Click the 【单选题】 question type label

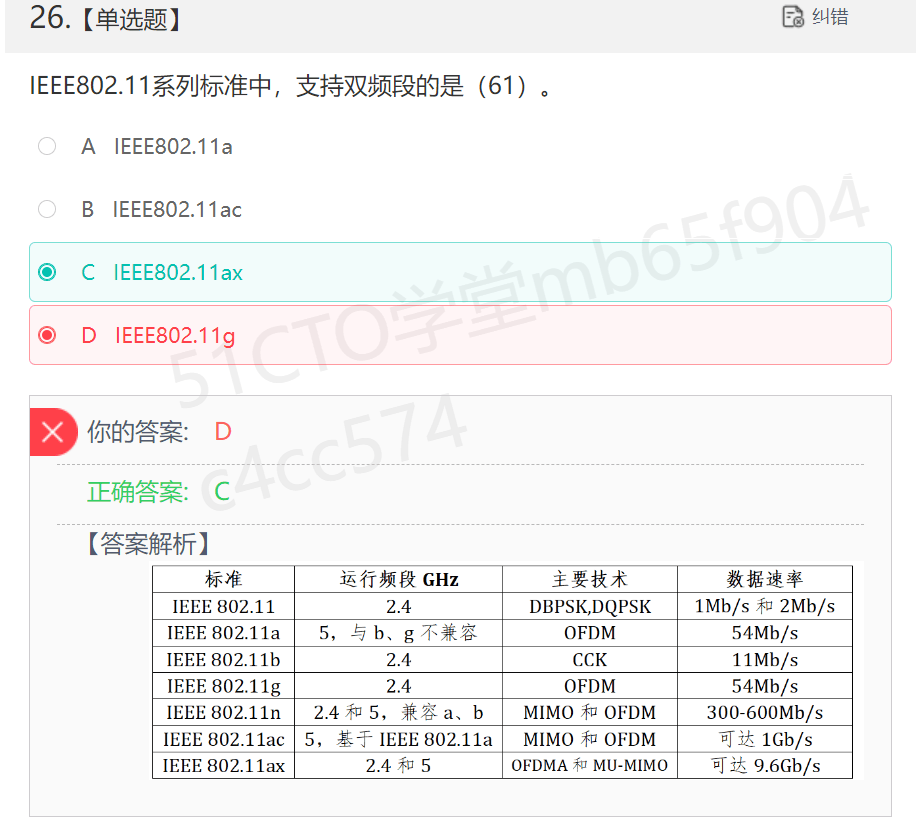click(132, 19)
